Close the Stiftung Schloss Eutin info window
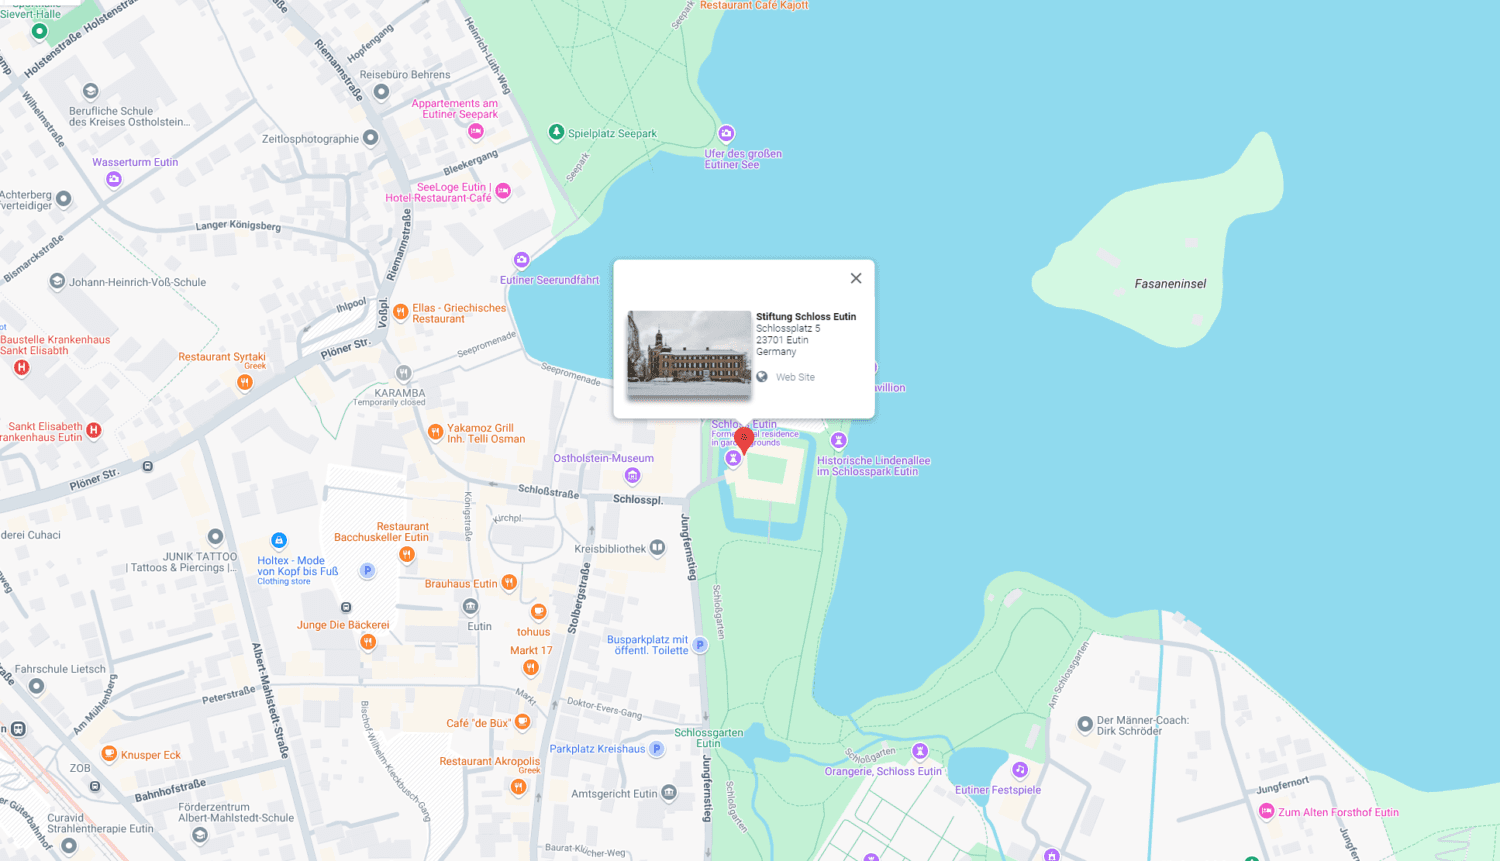The width and height of the screenshot is (1500, 861). tap(856, 278)
